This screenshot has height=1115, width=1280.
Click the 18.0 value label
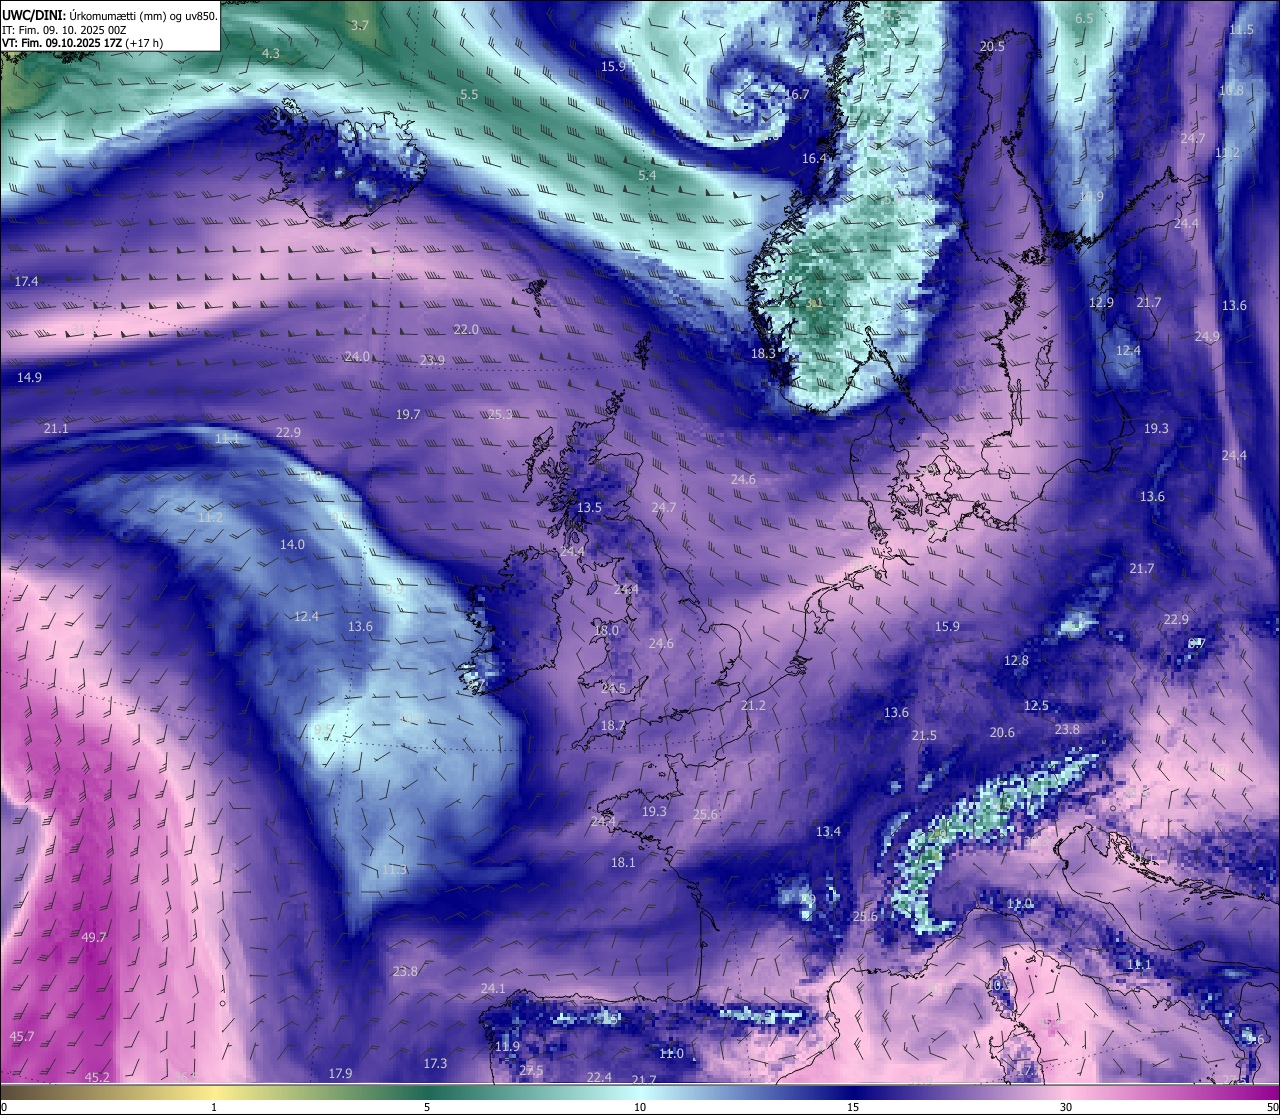tap(606, 631)
